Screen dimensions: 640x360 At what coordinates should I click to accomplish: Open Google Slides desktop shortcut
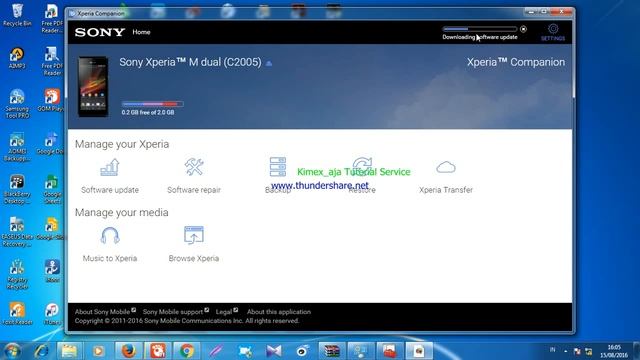click(51, 229)
